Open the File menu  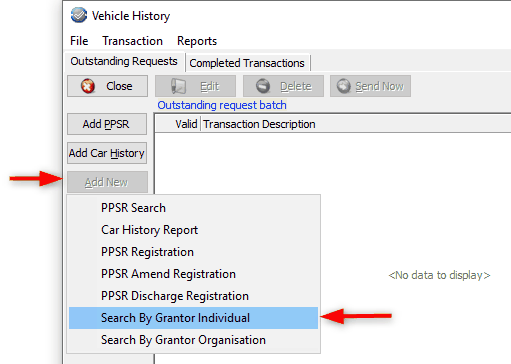(79, 41)
